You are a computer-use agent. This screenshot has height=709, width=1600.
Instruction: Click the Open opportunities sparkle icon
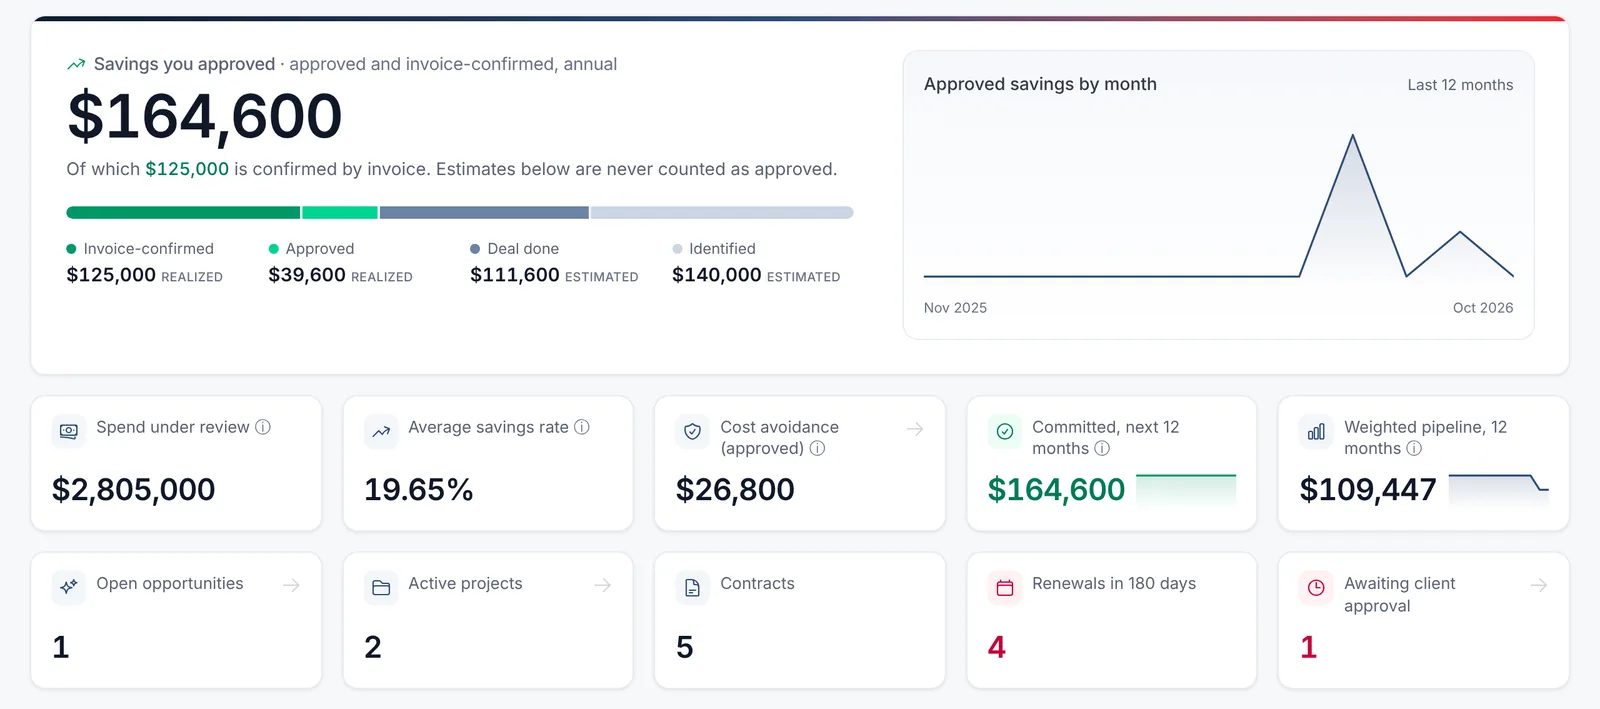pyautogui.click(x=68, y=587)
